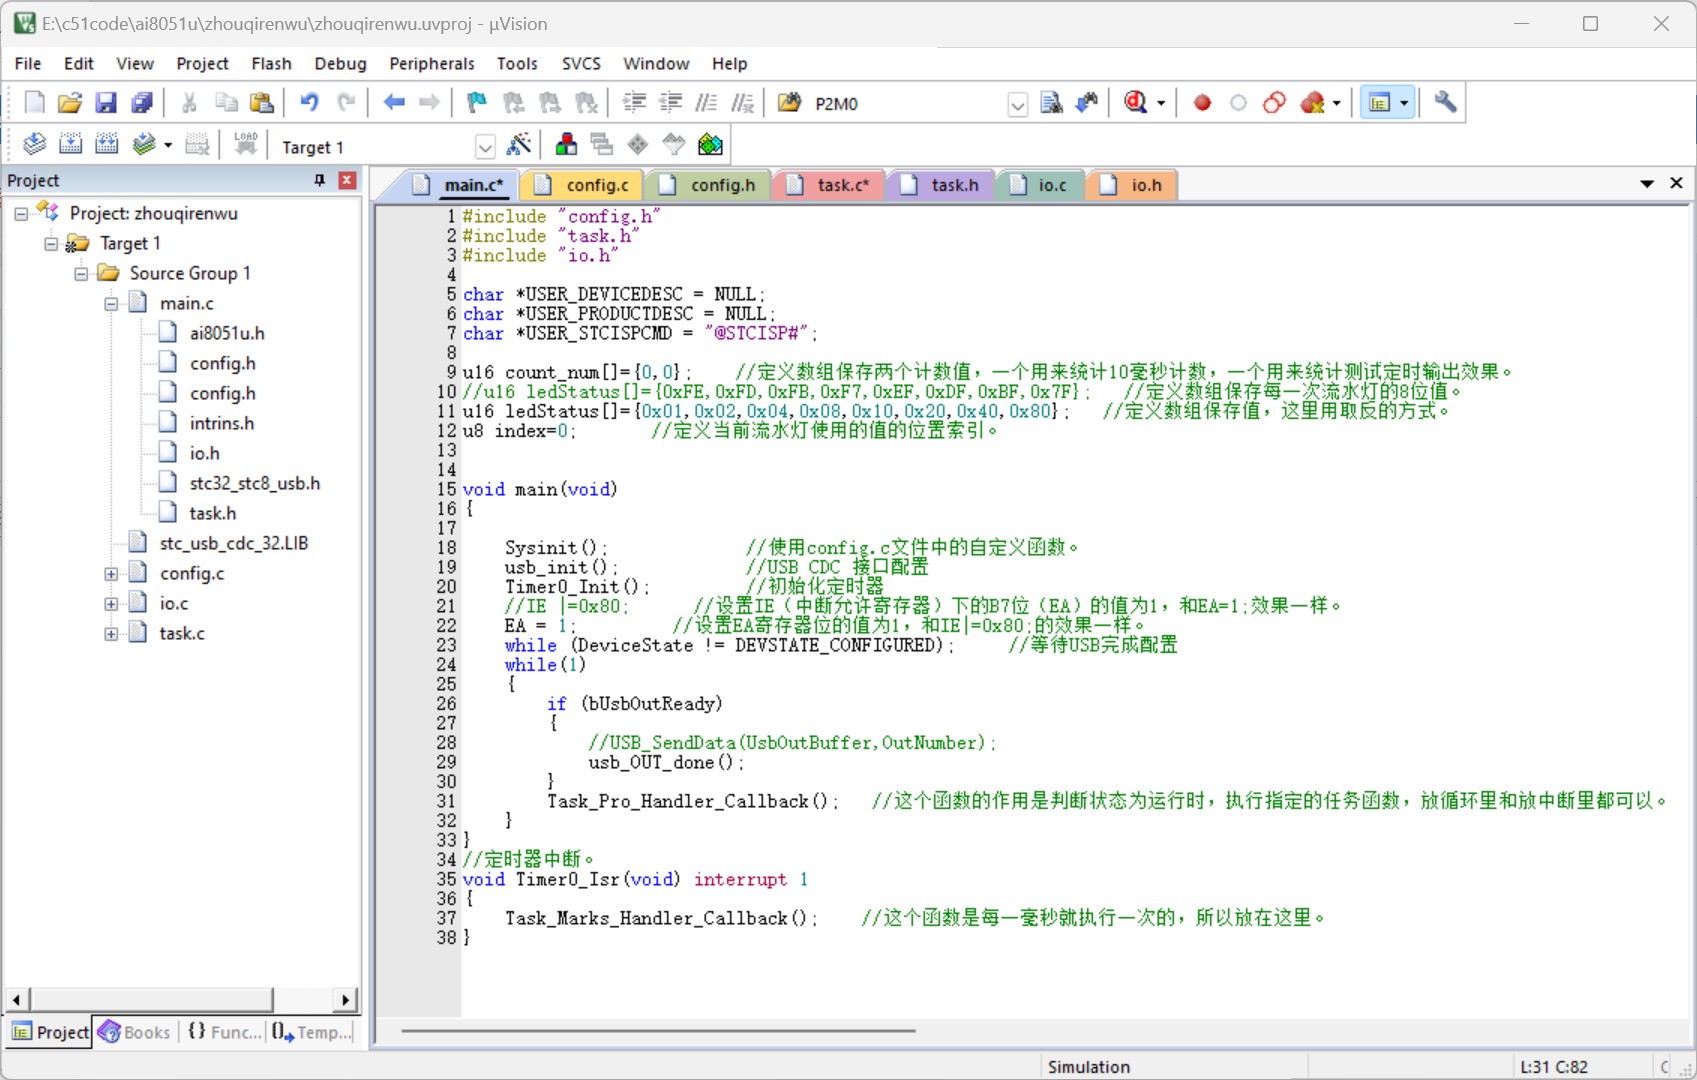The image size is (1697, 1080).
Task: Click the Open file folder icon
Action: pyautogui.click(x=70, y=103)
